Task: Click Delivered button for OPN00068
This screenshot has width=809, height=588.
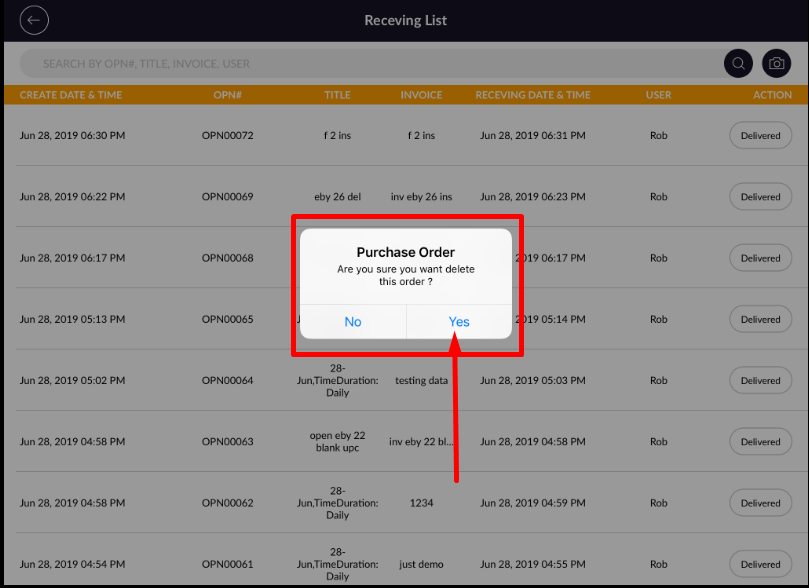Action: [760, 258]
